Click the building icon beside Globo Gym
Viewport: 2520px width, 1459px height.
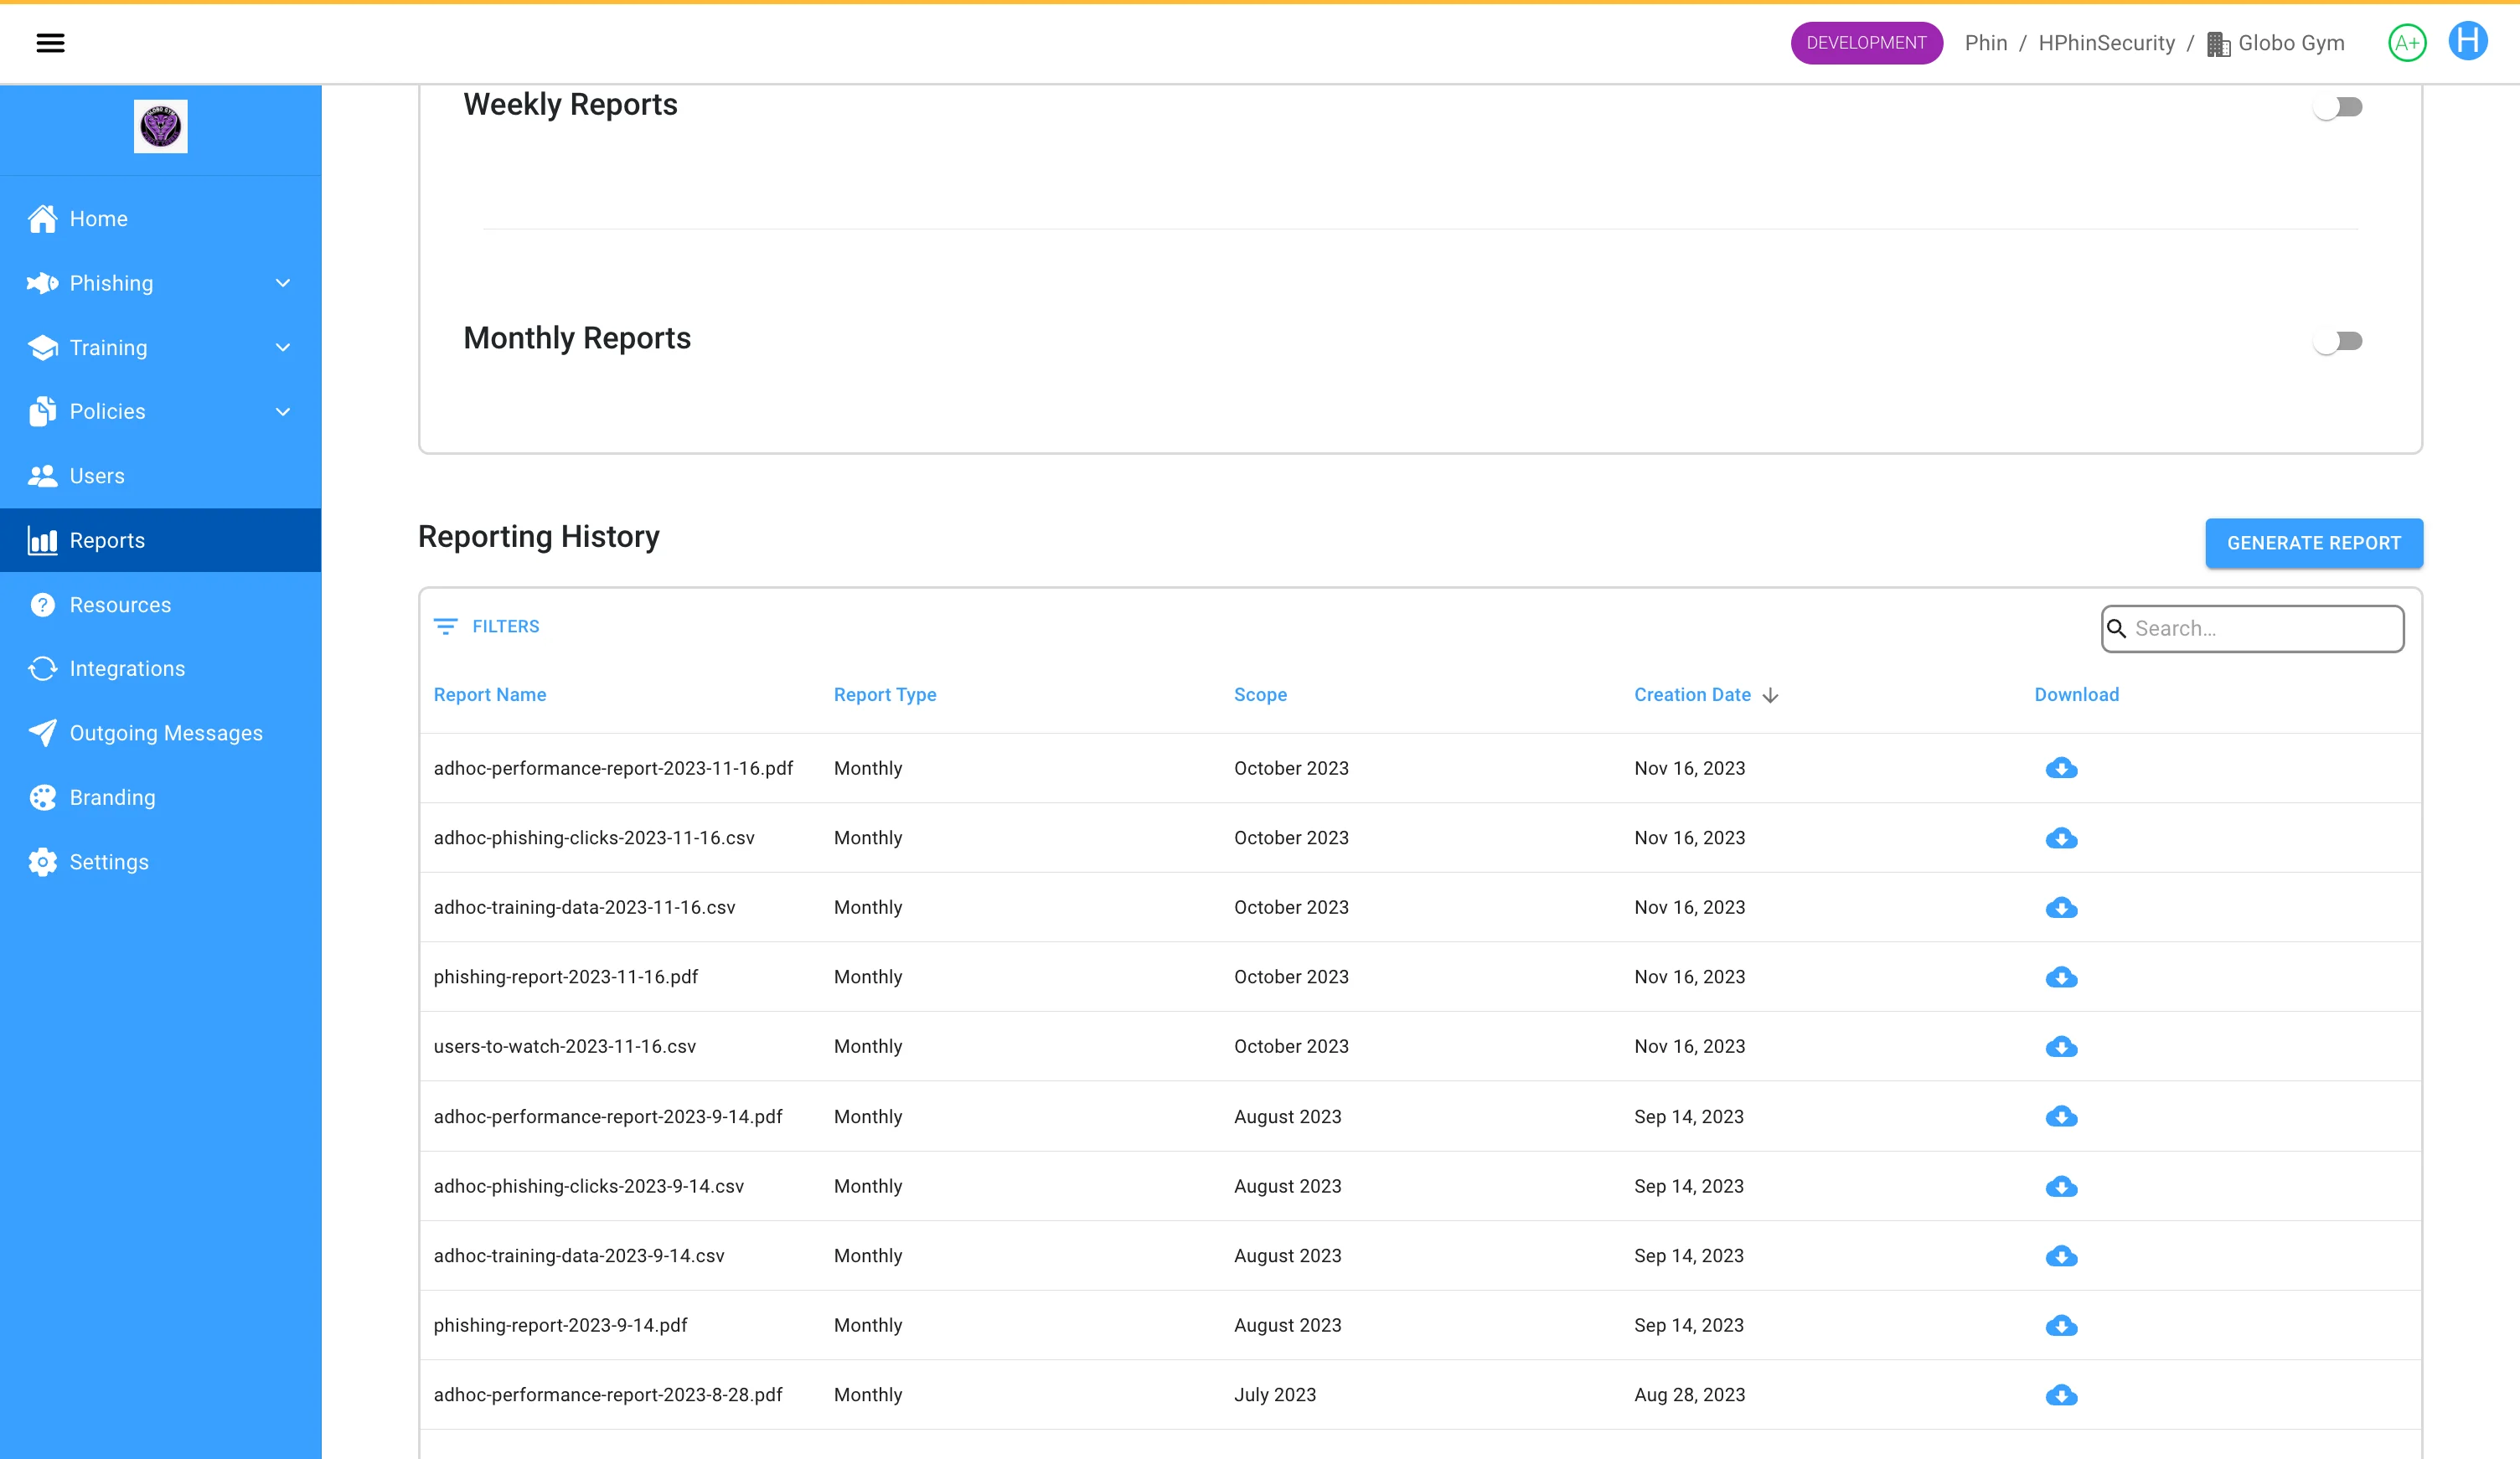[2219, 44]
